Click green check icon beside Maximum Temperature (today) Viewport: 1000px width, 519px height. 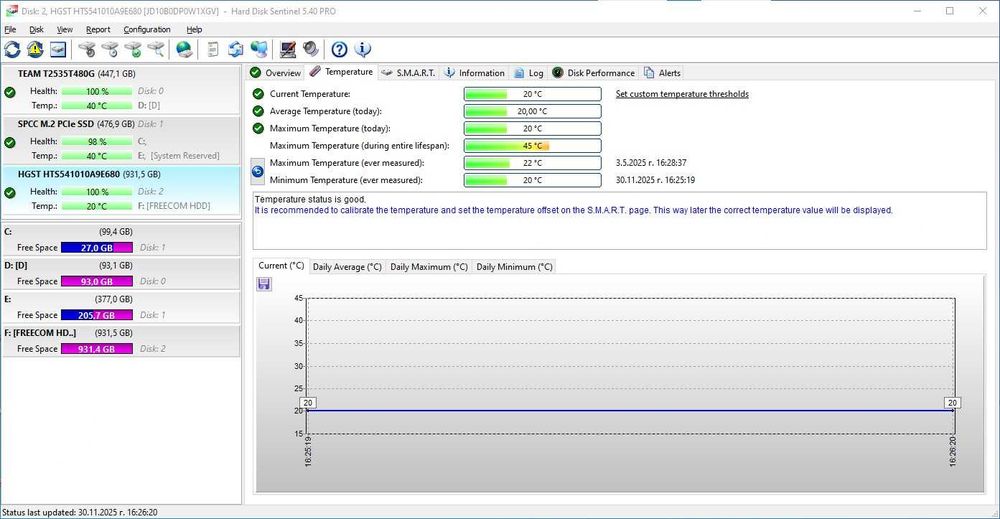tap(258, 128)
